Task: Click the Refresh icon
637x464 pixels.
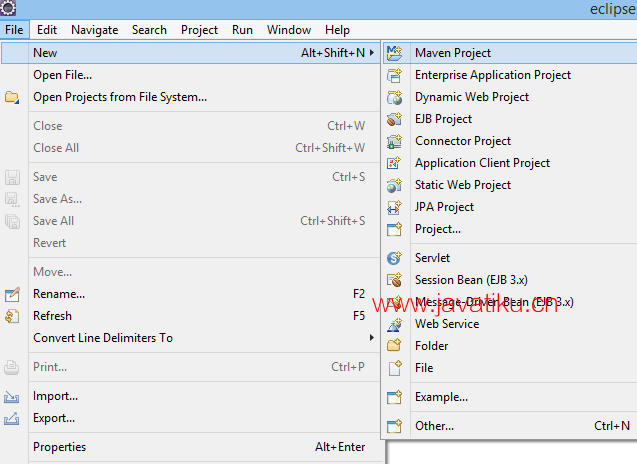Action: point(12,316)
